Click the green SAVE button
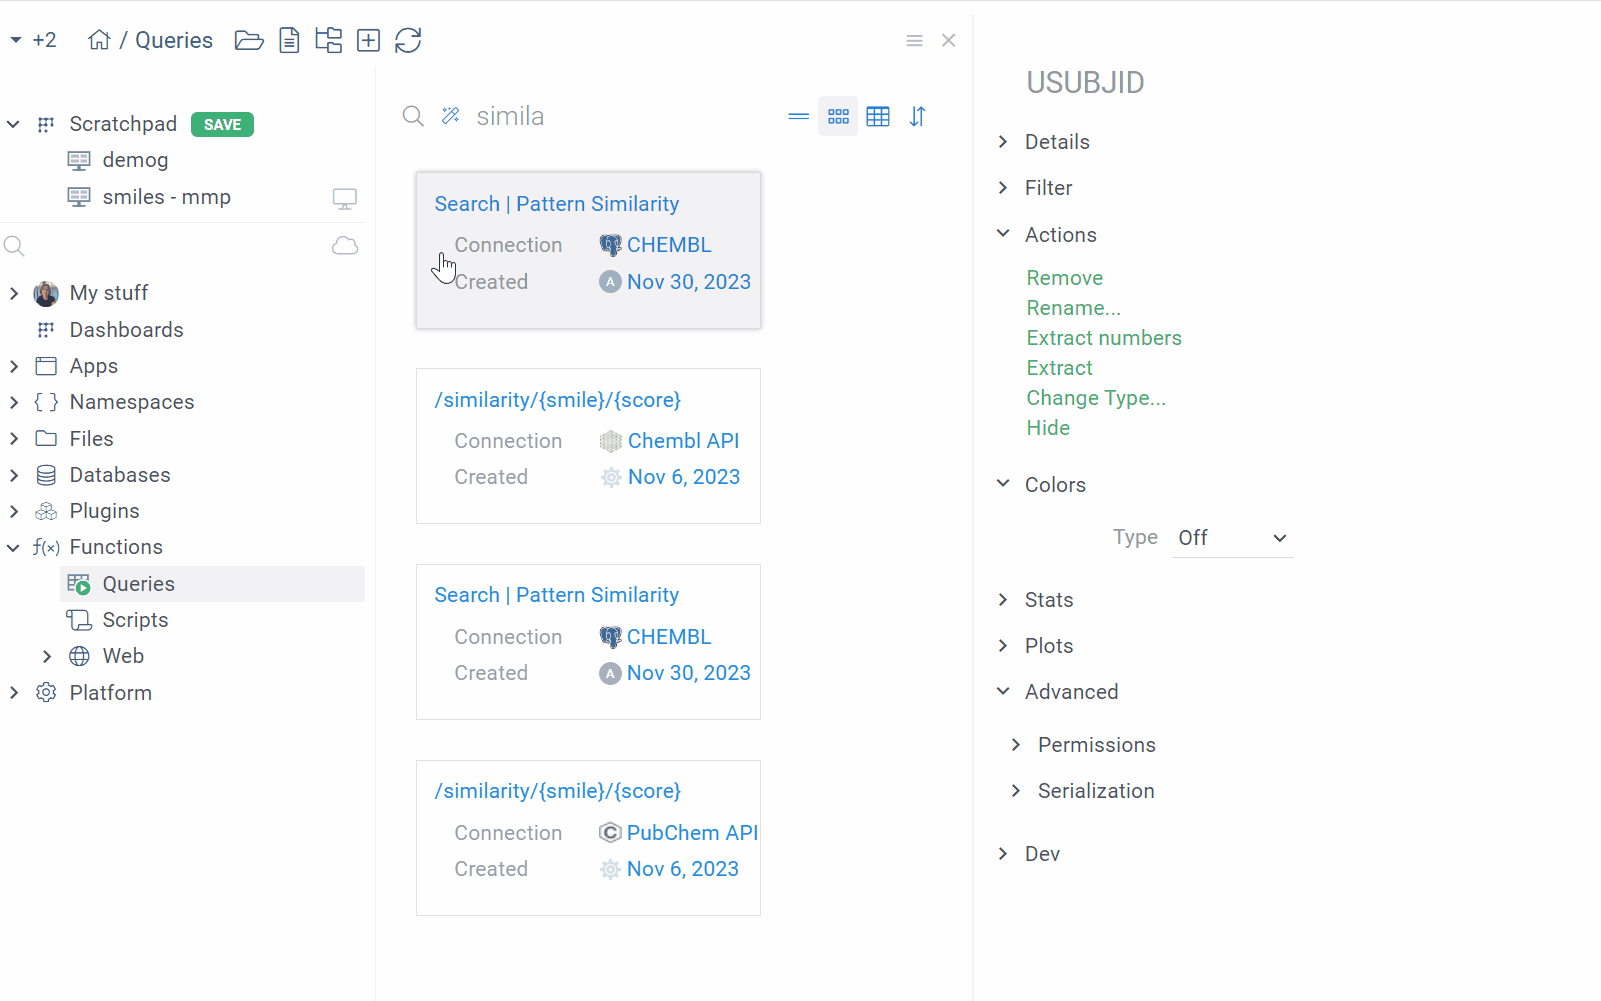The height and width of the screenshot is (1001, 1601). pyautogui.click(x=222, y=125)
